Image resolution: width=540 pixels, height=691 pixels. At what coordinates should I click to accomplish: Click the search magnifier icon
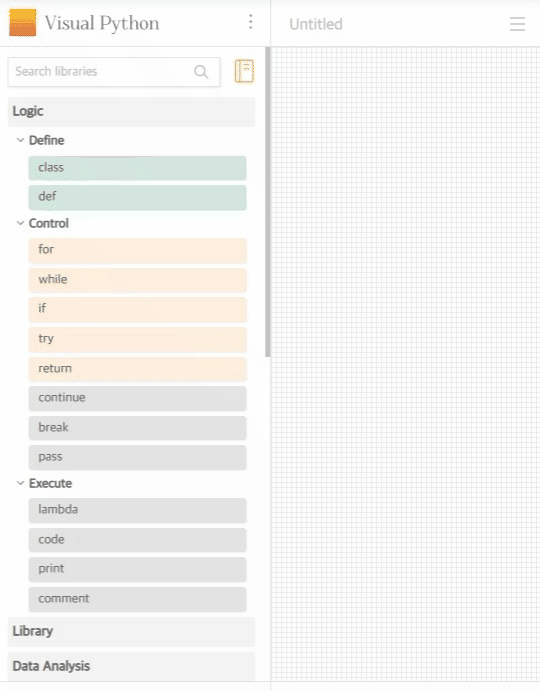[201, 71]
